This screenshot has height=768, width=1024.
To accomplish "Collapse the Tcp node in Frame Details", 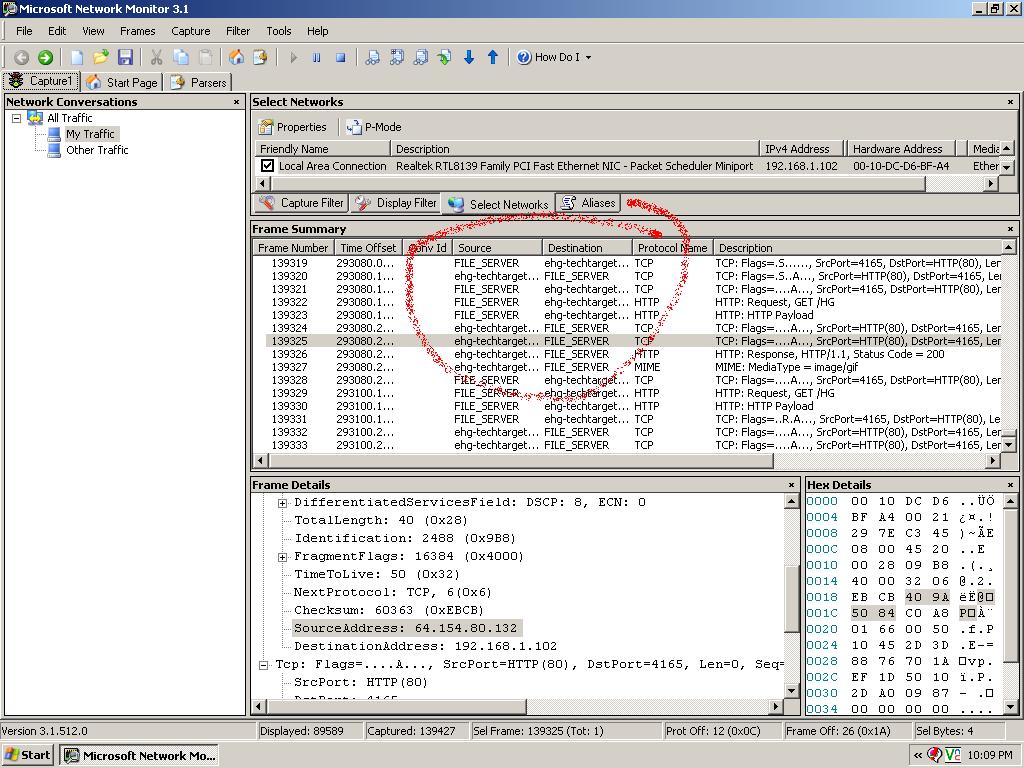I will point(263,665).
